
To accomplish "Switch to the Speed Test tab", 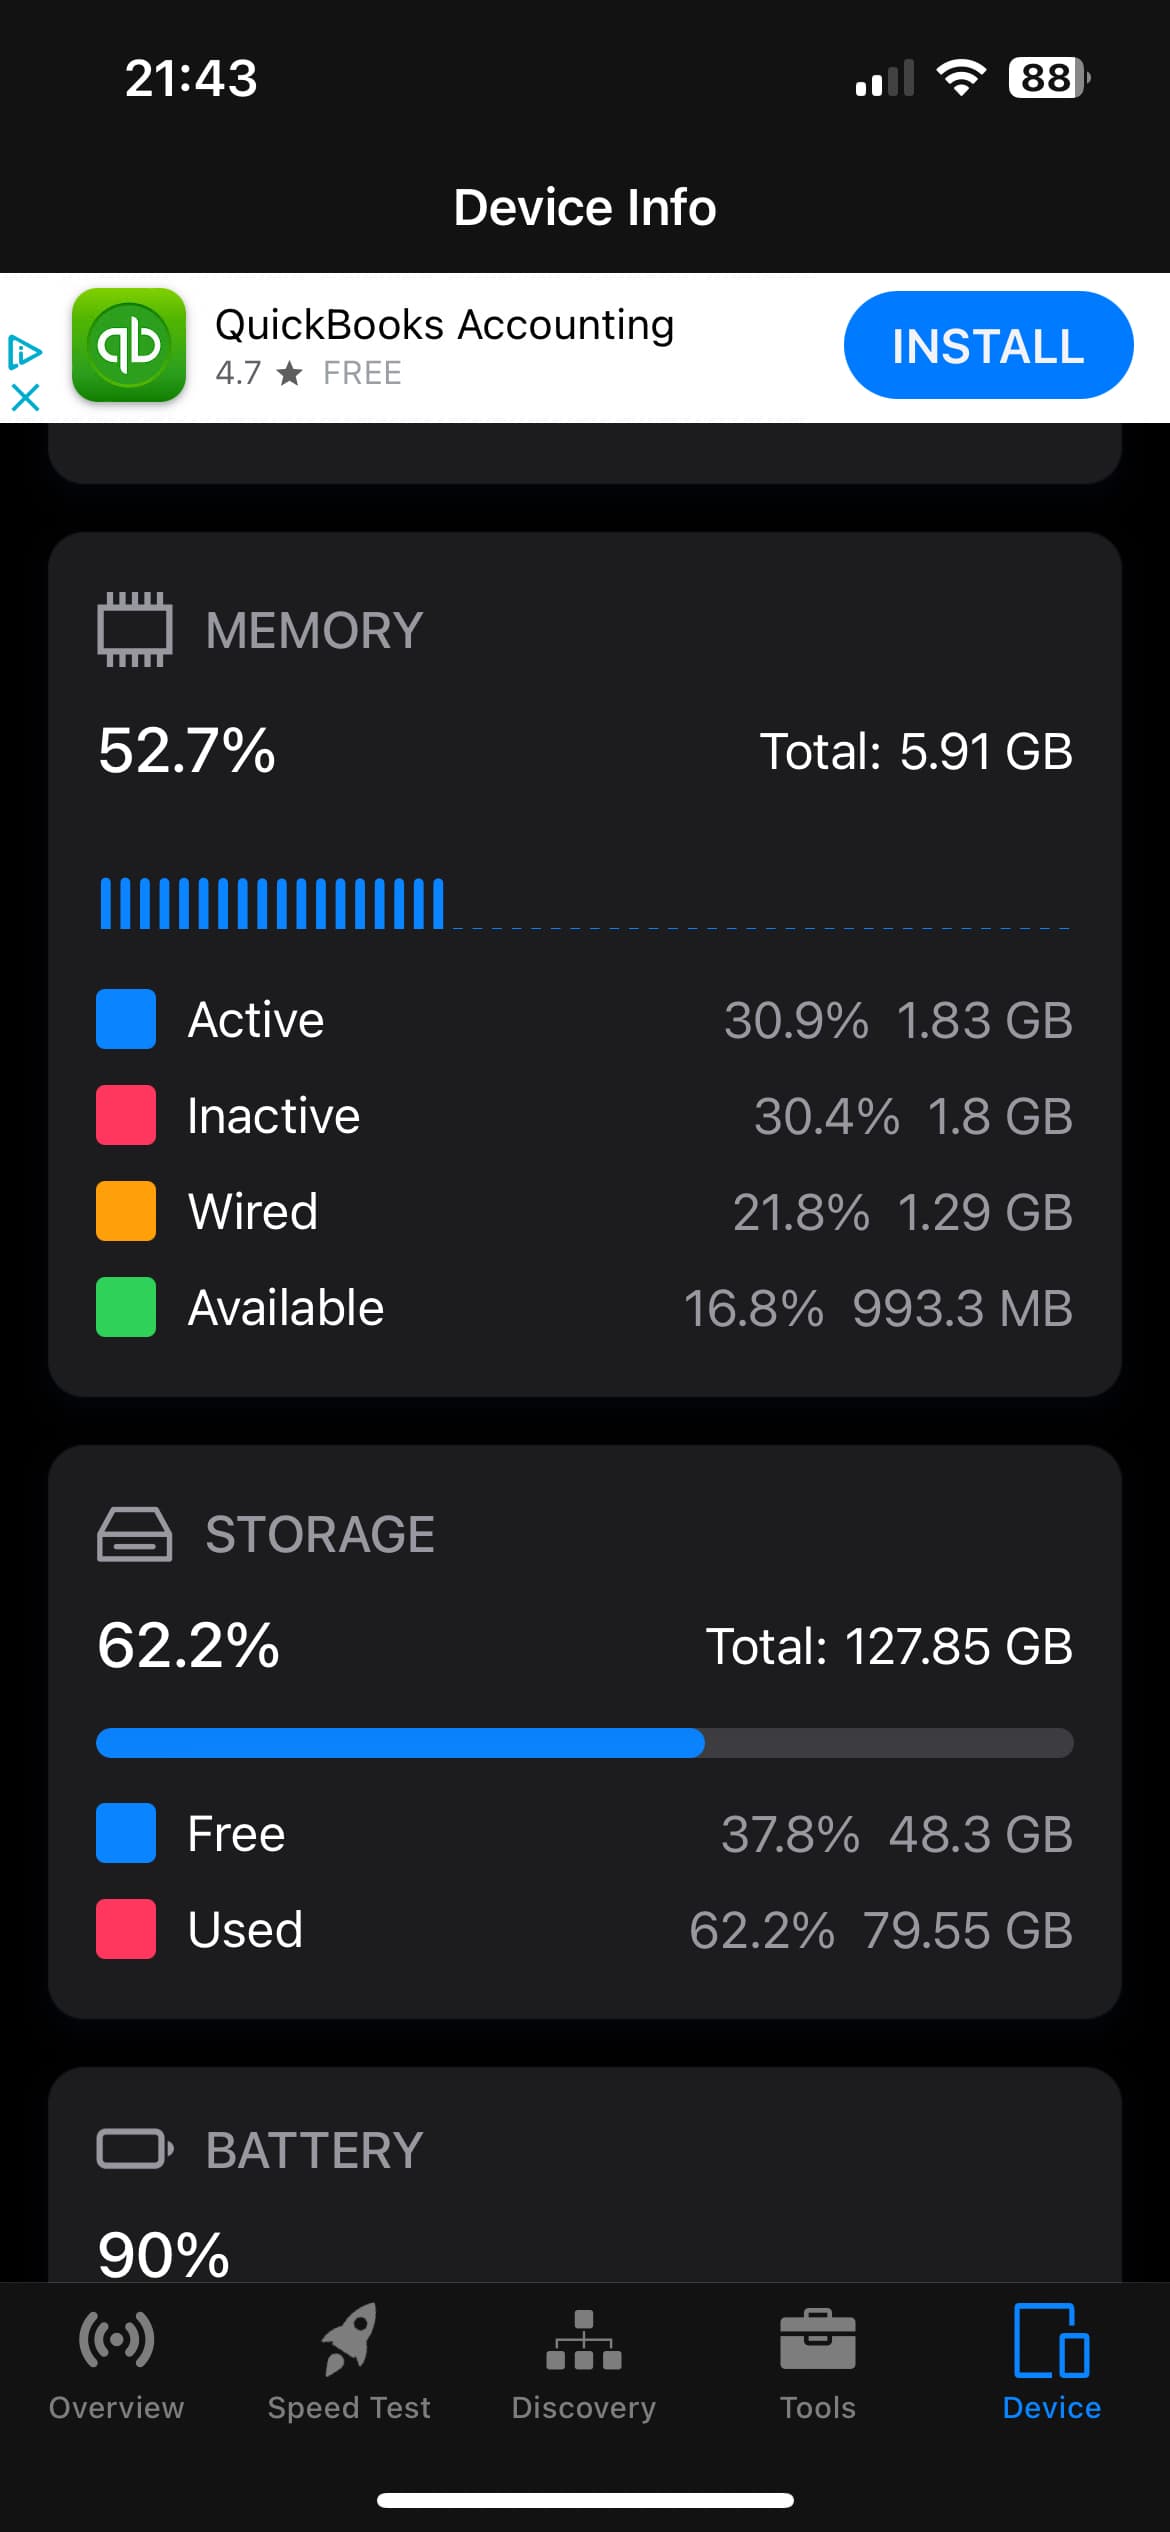I will [349, 2362].
